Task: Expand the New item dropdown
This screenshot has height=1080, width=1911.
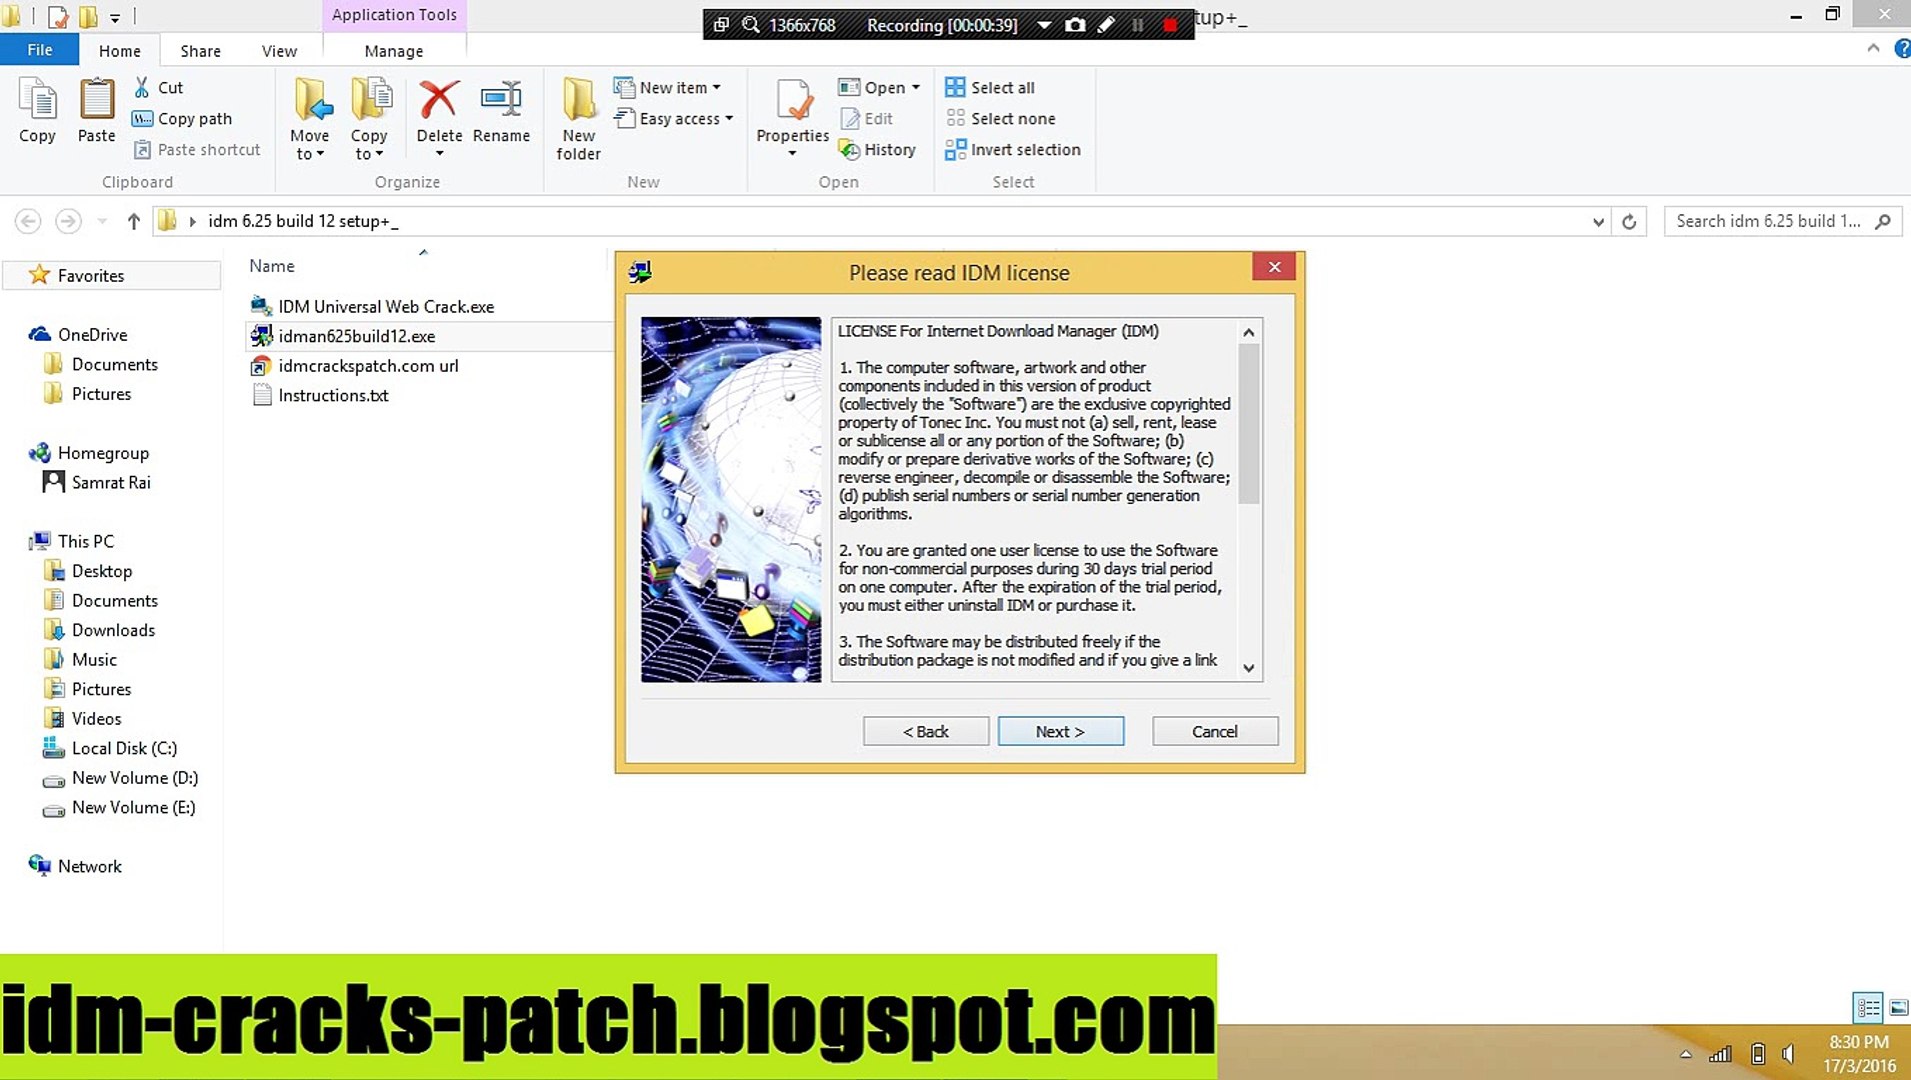Action: point(667,88)
